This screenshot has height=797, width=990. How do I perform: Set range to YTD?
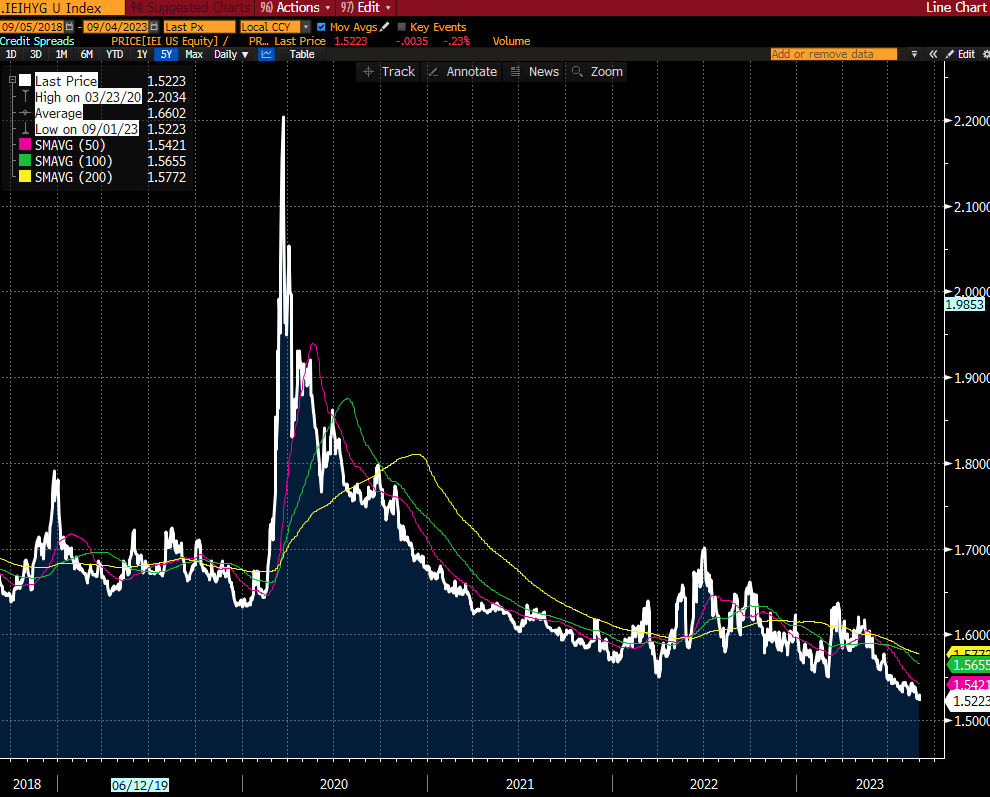115,55
